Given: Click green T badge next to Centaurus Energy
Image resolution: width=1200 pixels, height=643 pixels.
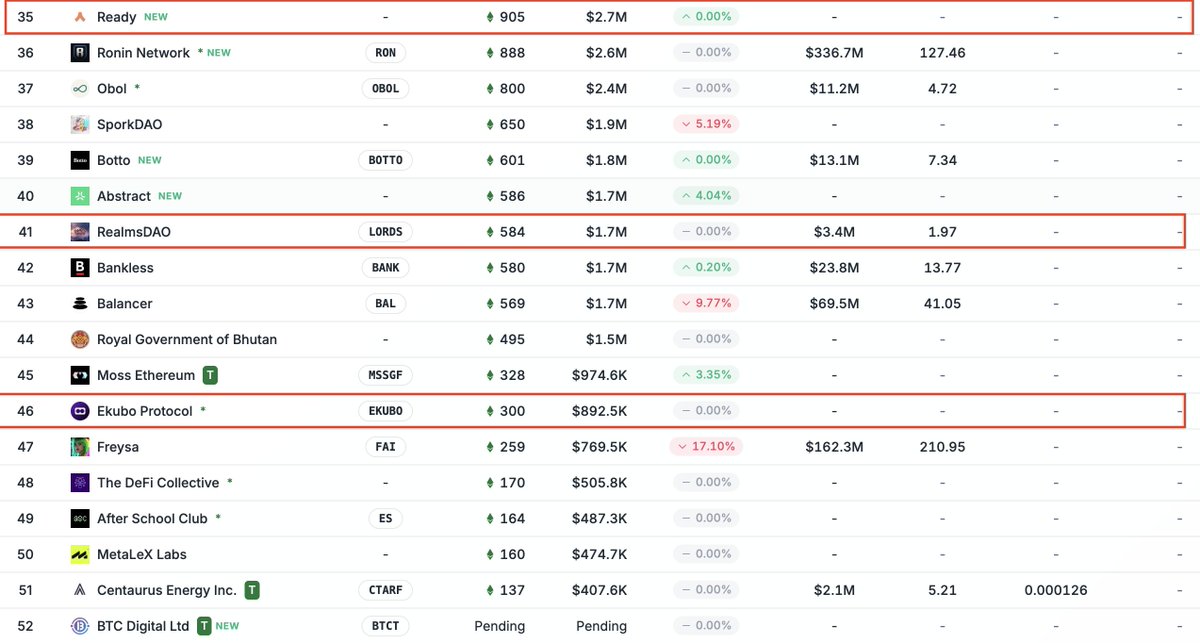Looking at the screenshot, I should (x=252, y=590).
